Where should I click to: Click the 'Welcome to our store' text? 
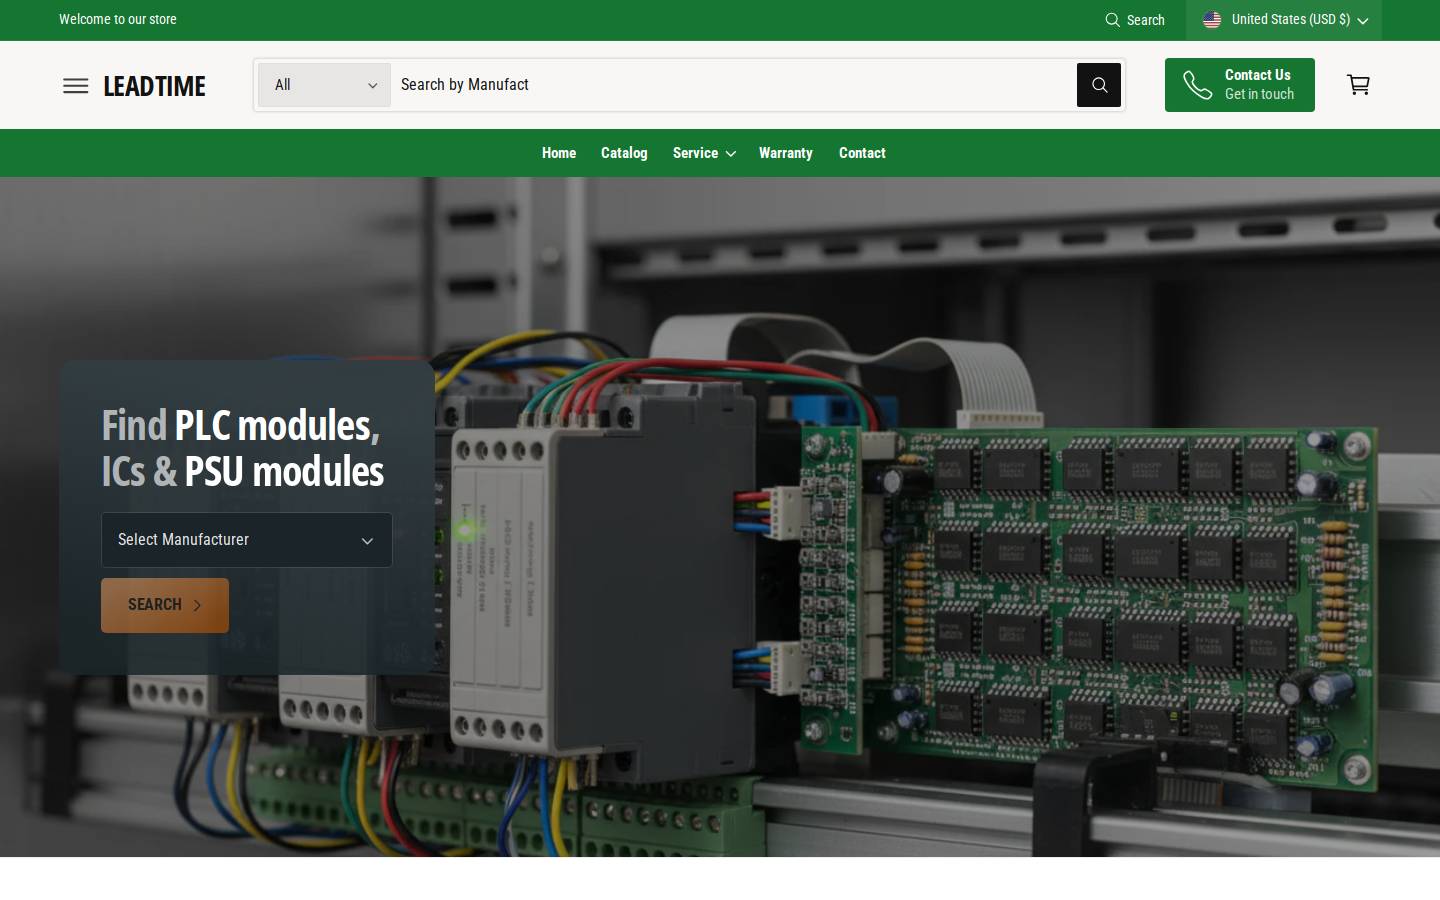(118, 19)
